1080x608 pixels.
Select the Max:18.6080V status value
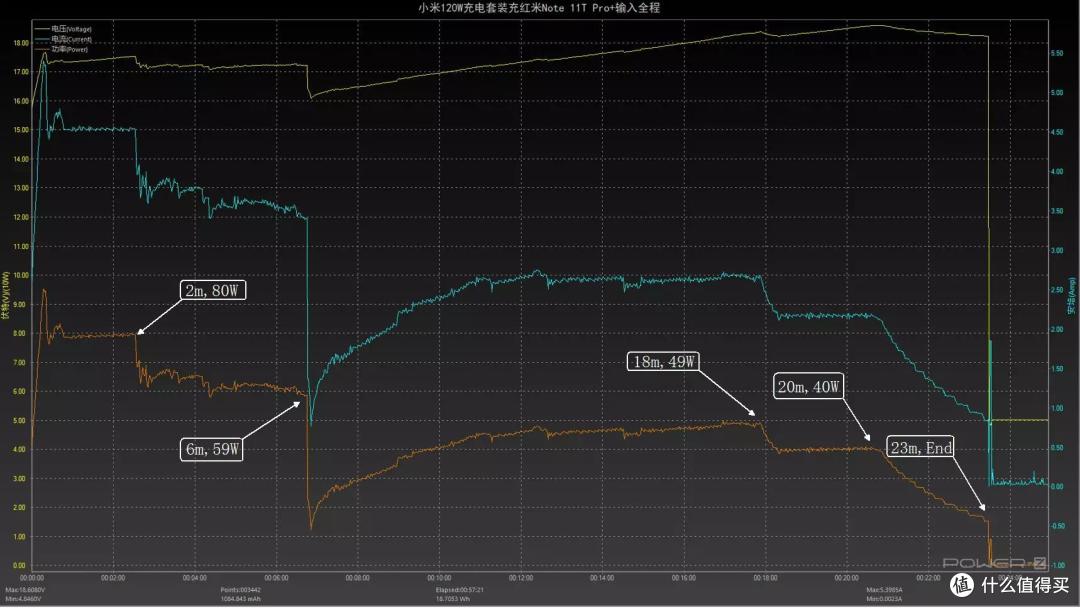coord(25,590)
